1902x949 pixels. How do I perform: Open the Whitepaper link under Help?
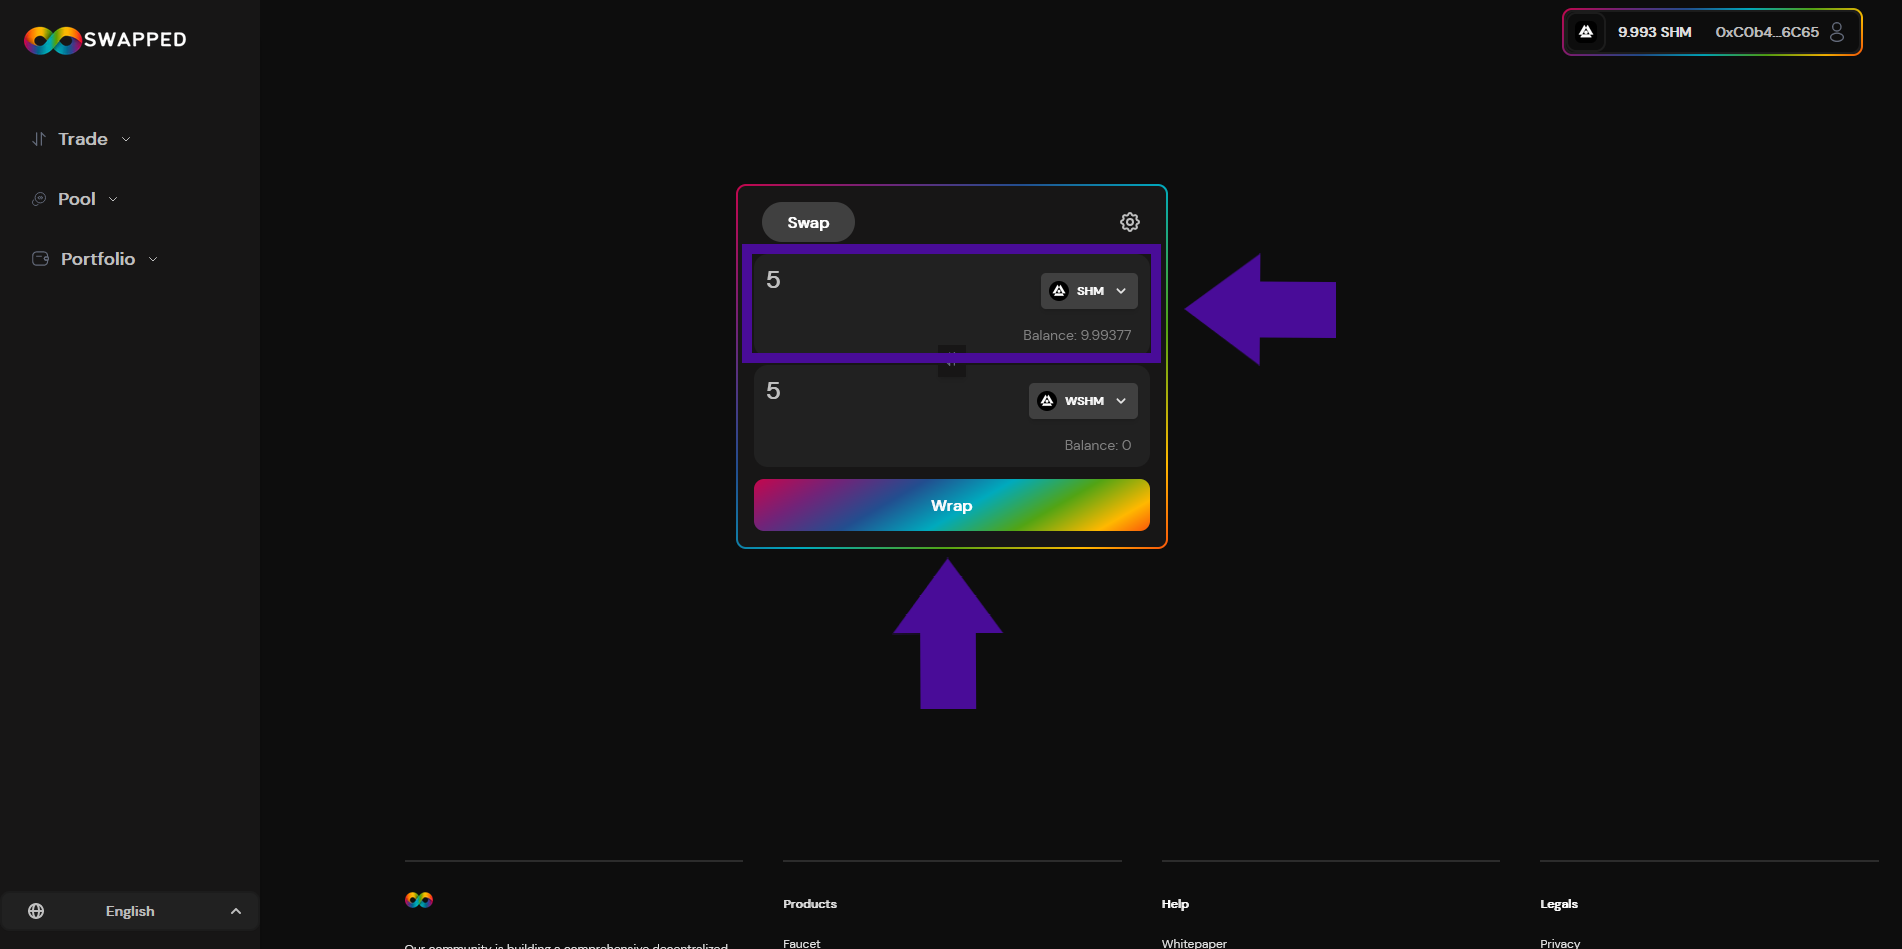1194,943
